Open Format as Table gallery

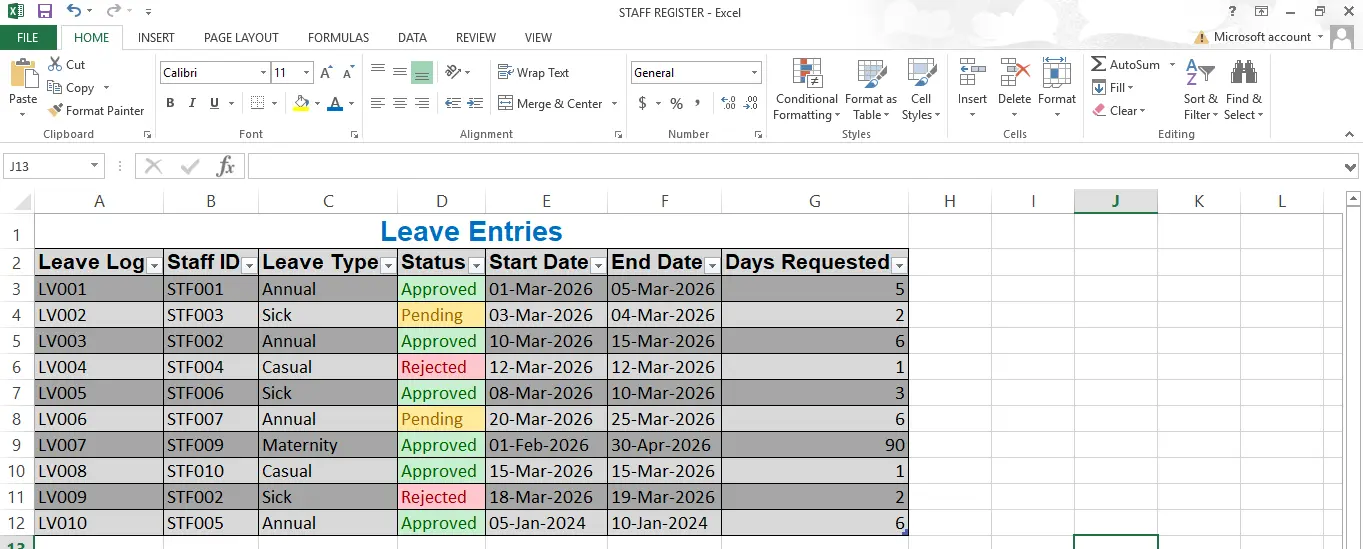[x=870, y=89]
